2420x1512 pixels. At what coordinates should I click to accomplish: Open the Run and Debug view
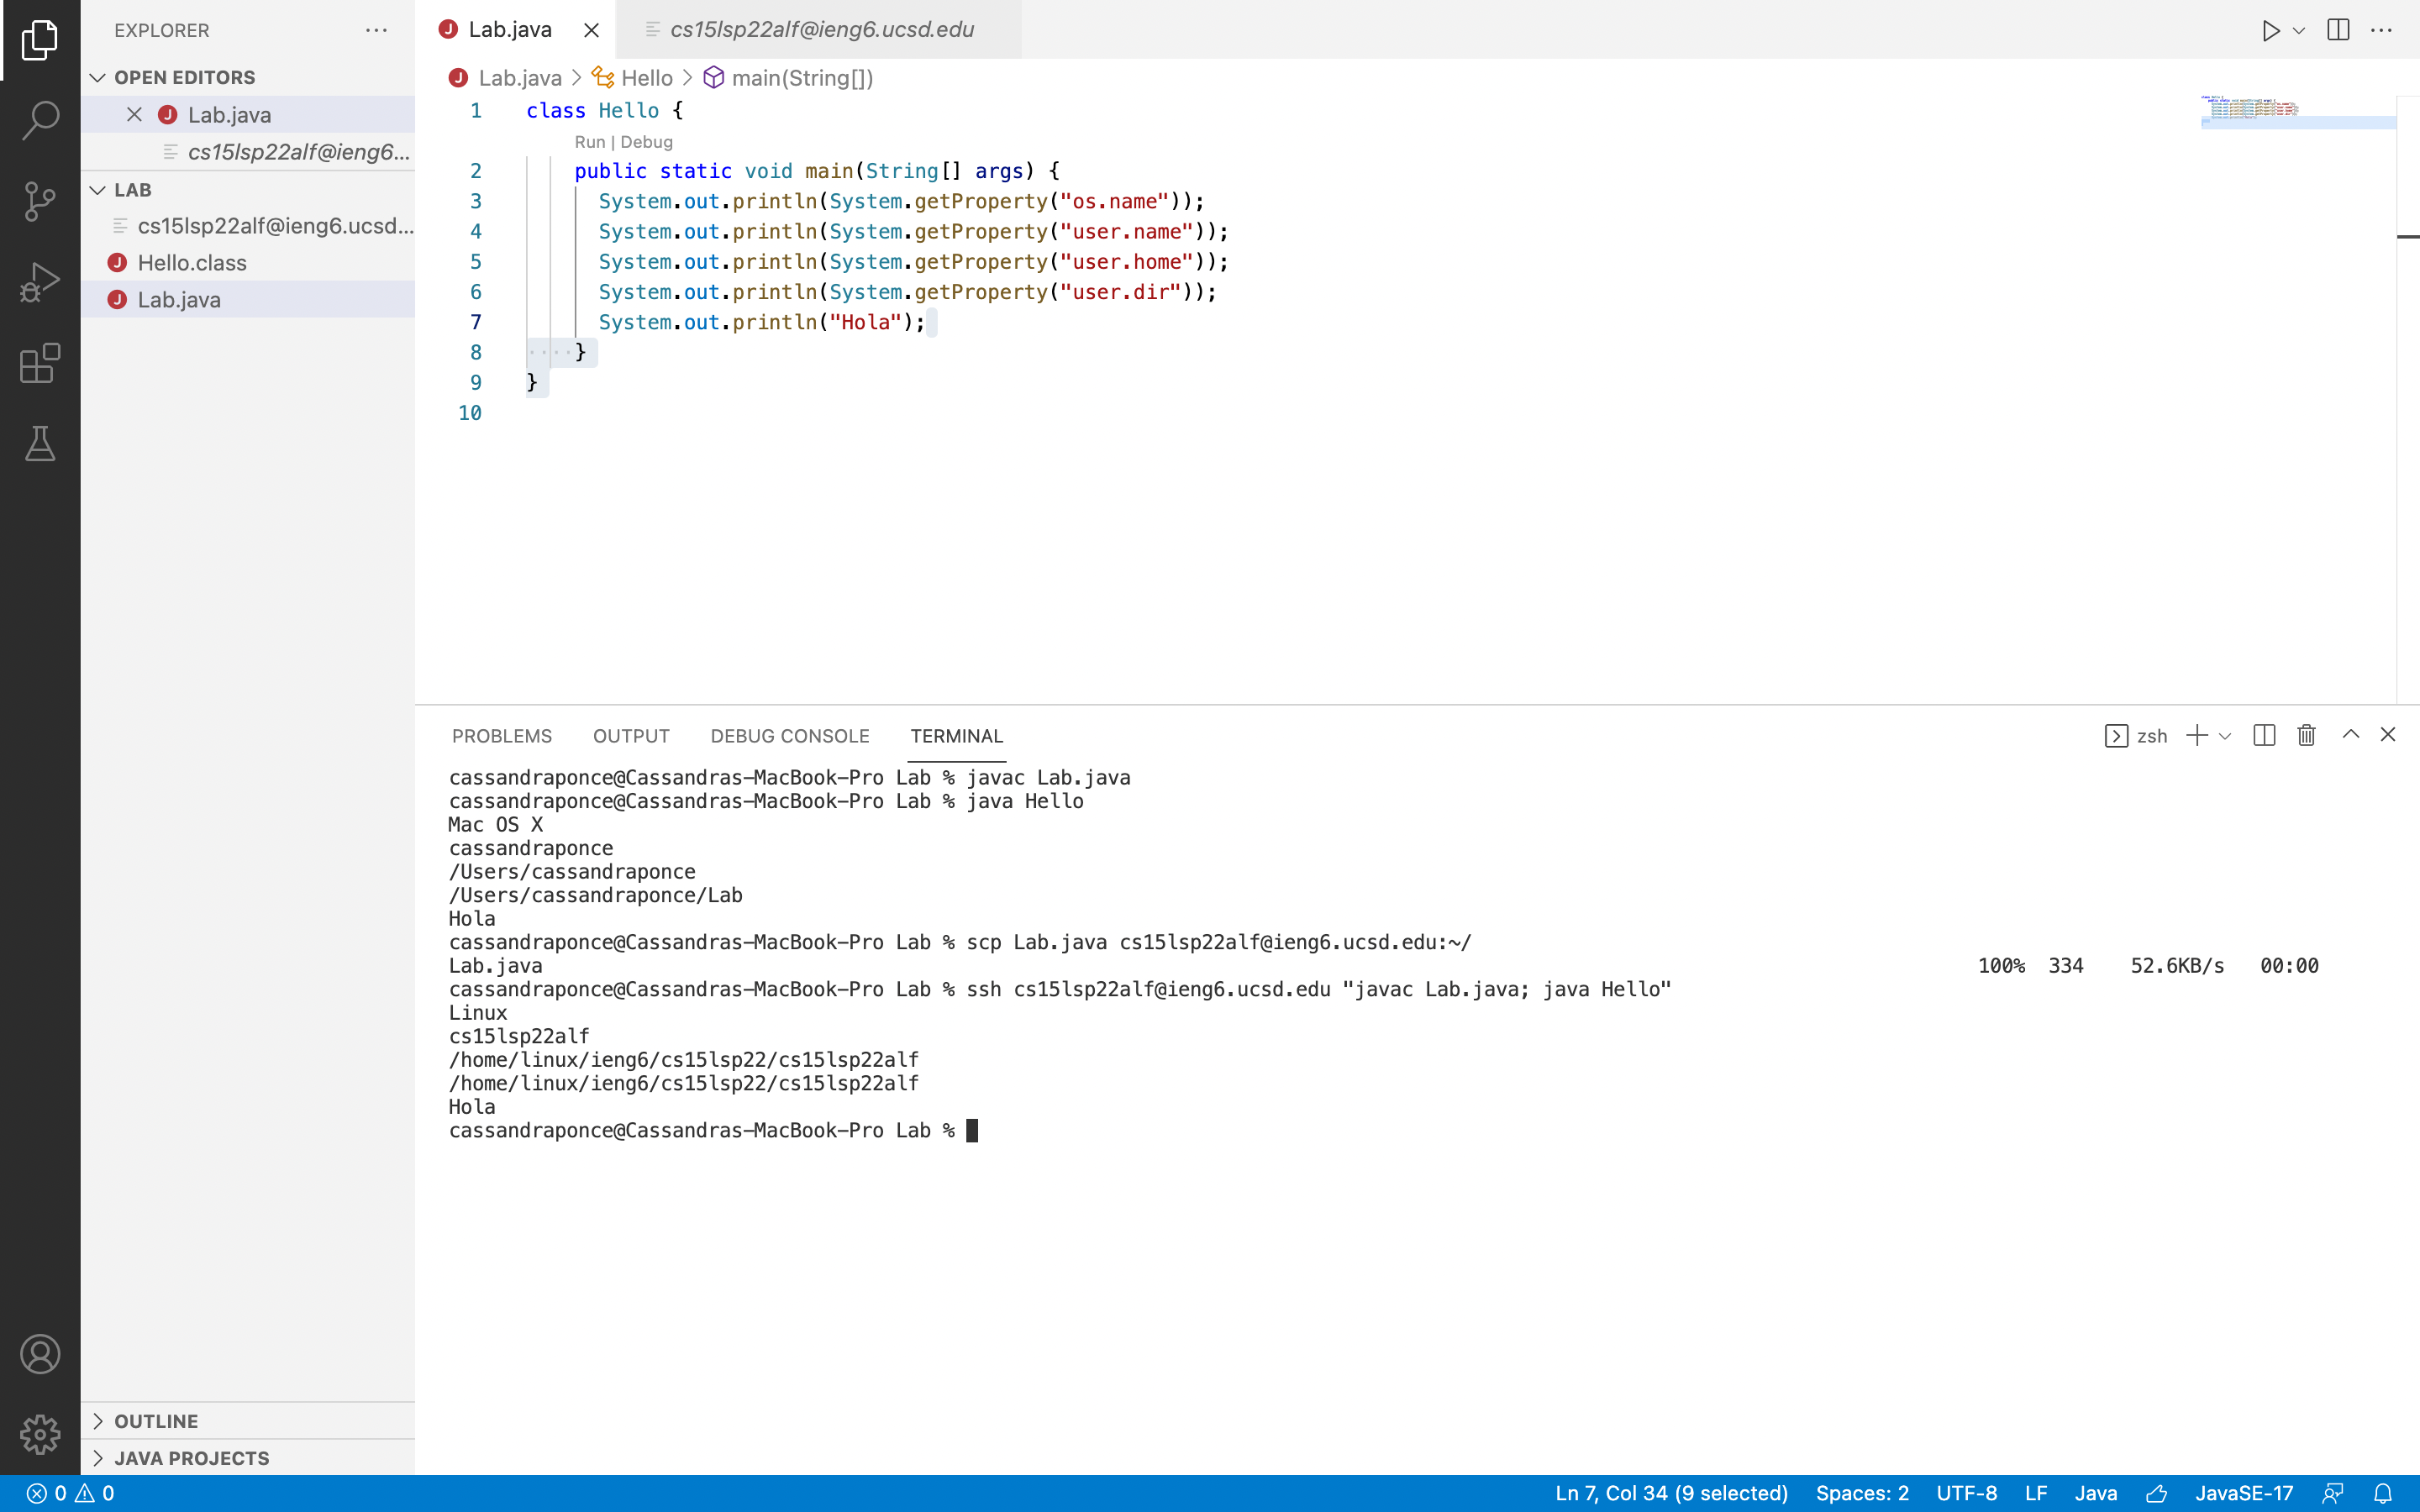pos(40,282)
